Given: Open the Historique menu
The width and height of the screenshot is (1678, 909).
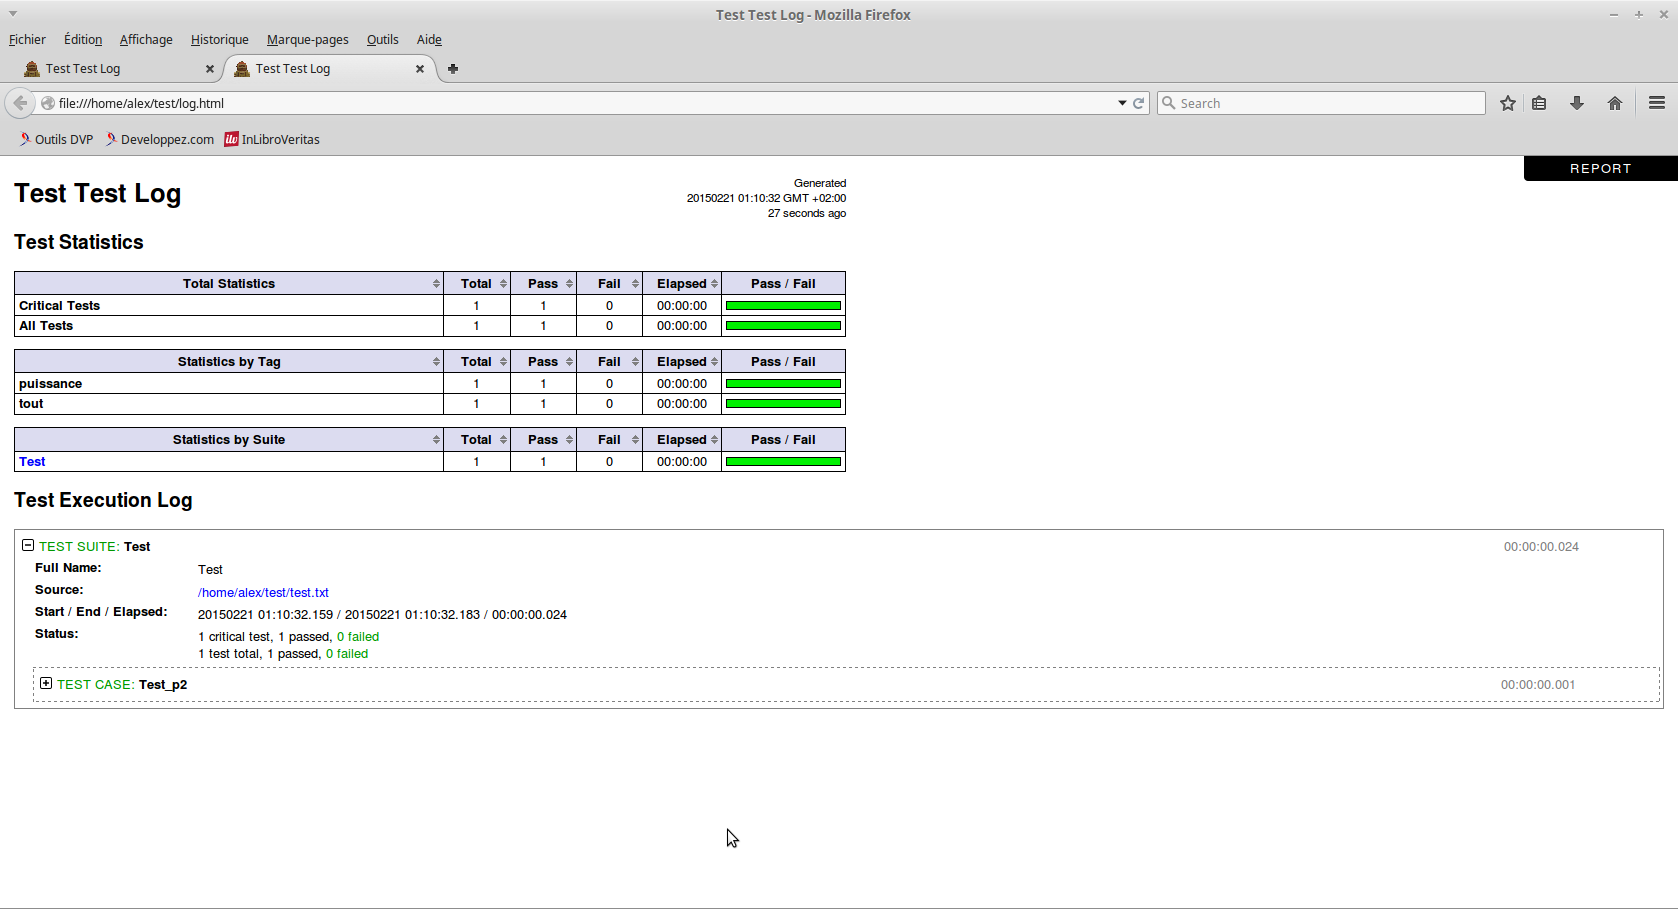Looking at the screenshot, I should point(219,40).
